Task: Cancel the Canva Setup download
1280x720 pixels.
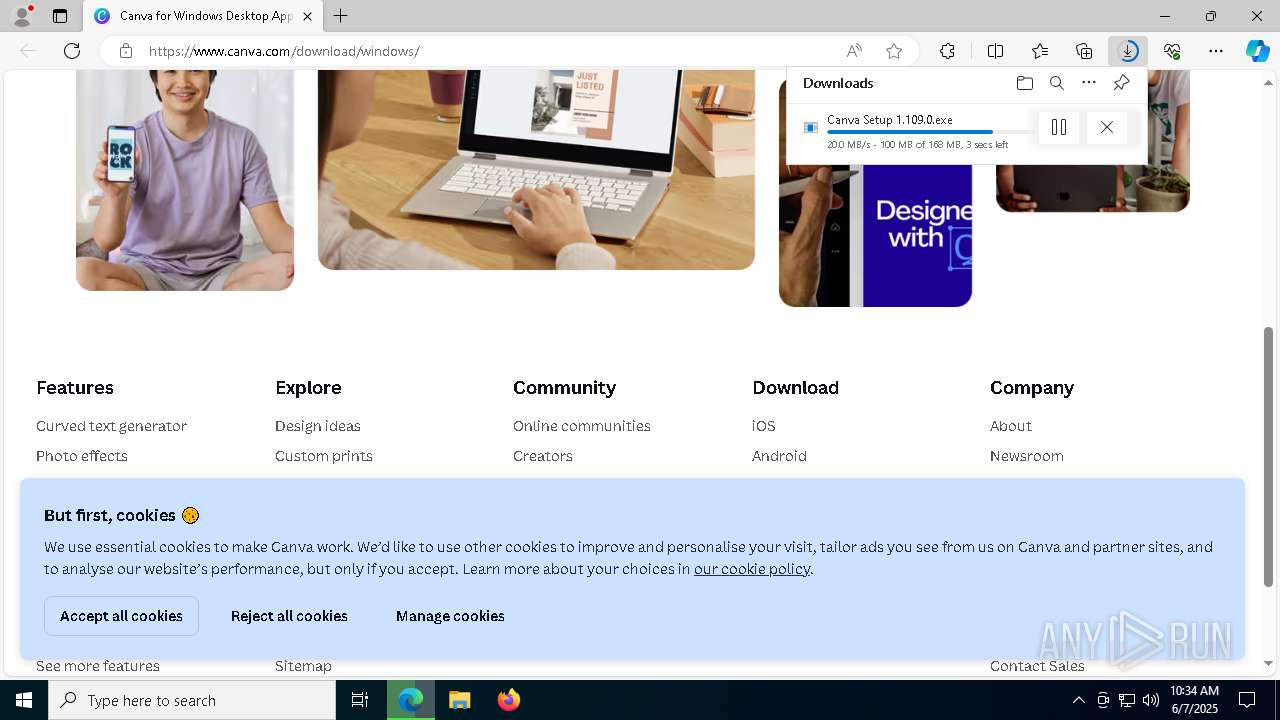Action: pos(1106,127)
